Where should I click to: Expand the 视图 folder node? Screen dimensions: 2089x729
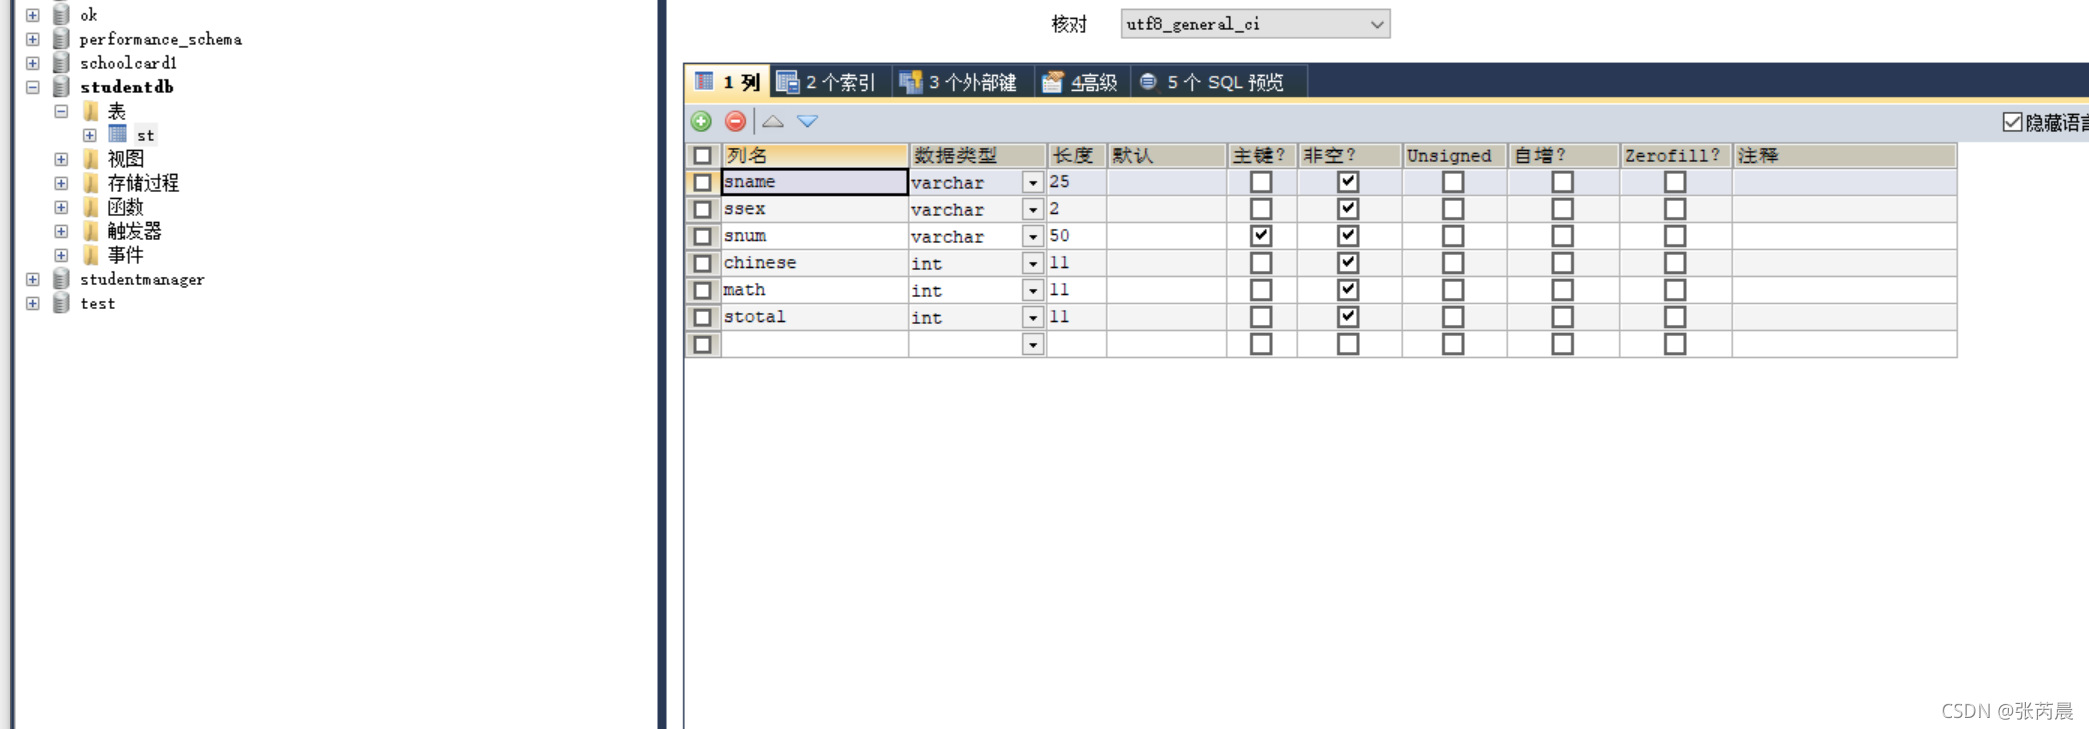[61, 159]
